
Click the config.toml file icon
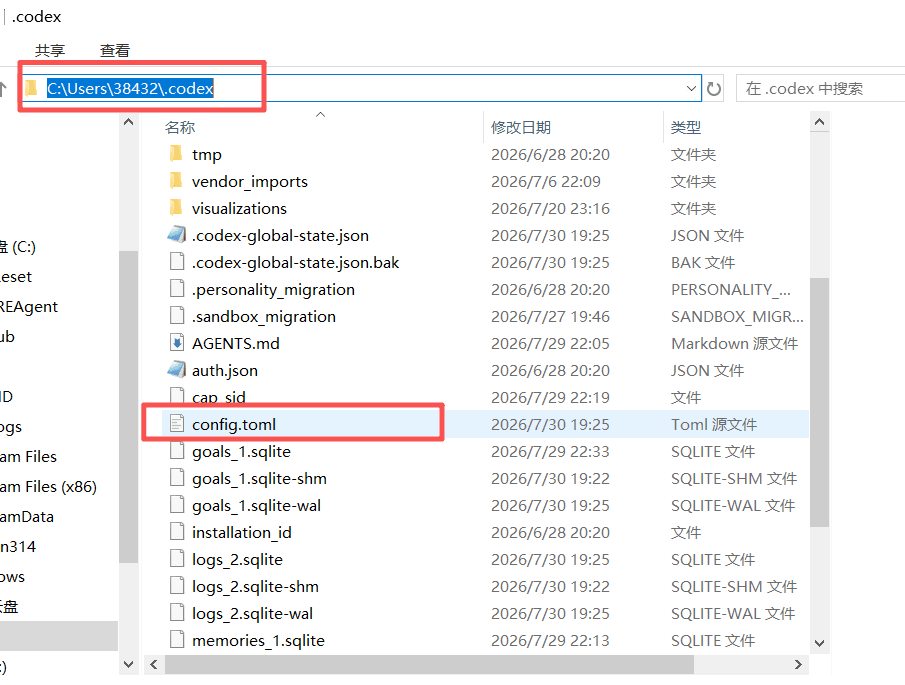(x=177, y=424)
